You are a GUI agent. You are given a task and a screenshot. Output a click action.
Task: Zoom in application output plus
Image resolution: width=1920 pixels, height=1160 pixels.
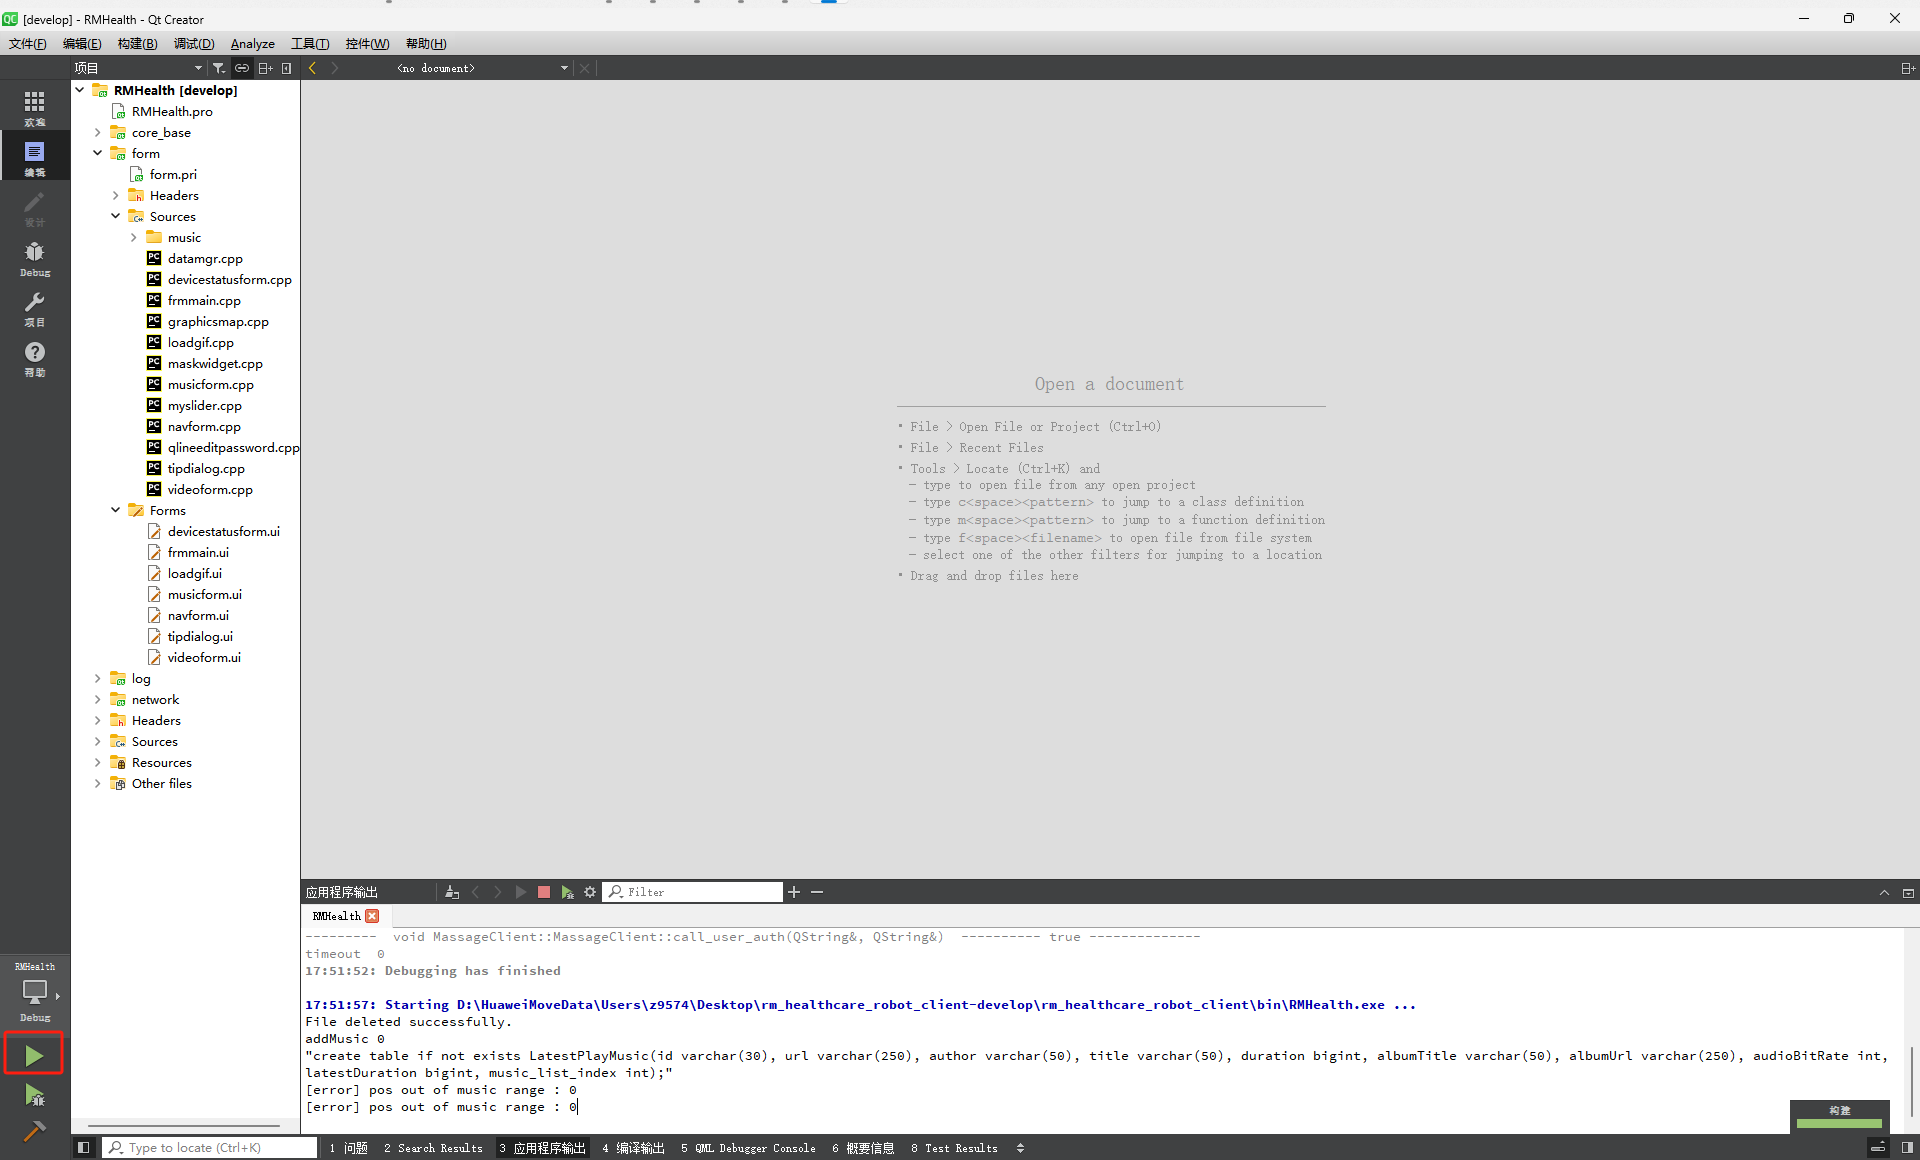coord(794,892)
